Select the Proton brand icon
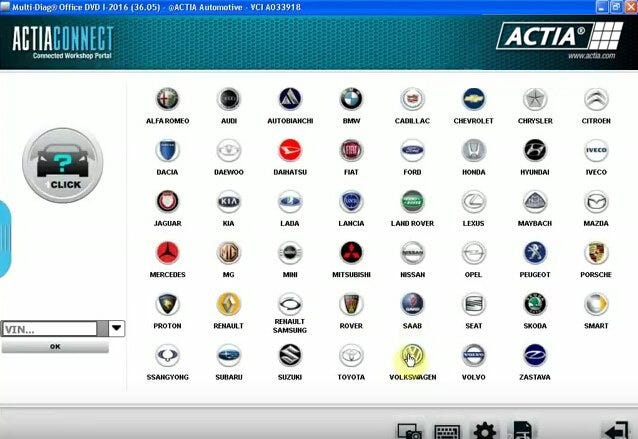Image resolution: width=638 pixels, height=439 pixels. tap(167, 304)
